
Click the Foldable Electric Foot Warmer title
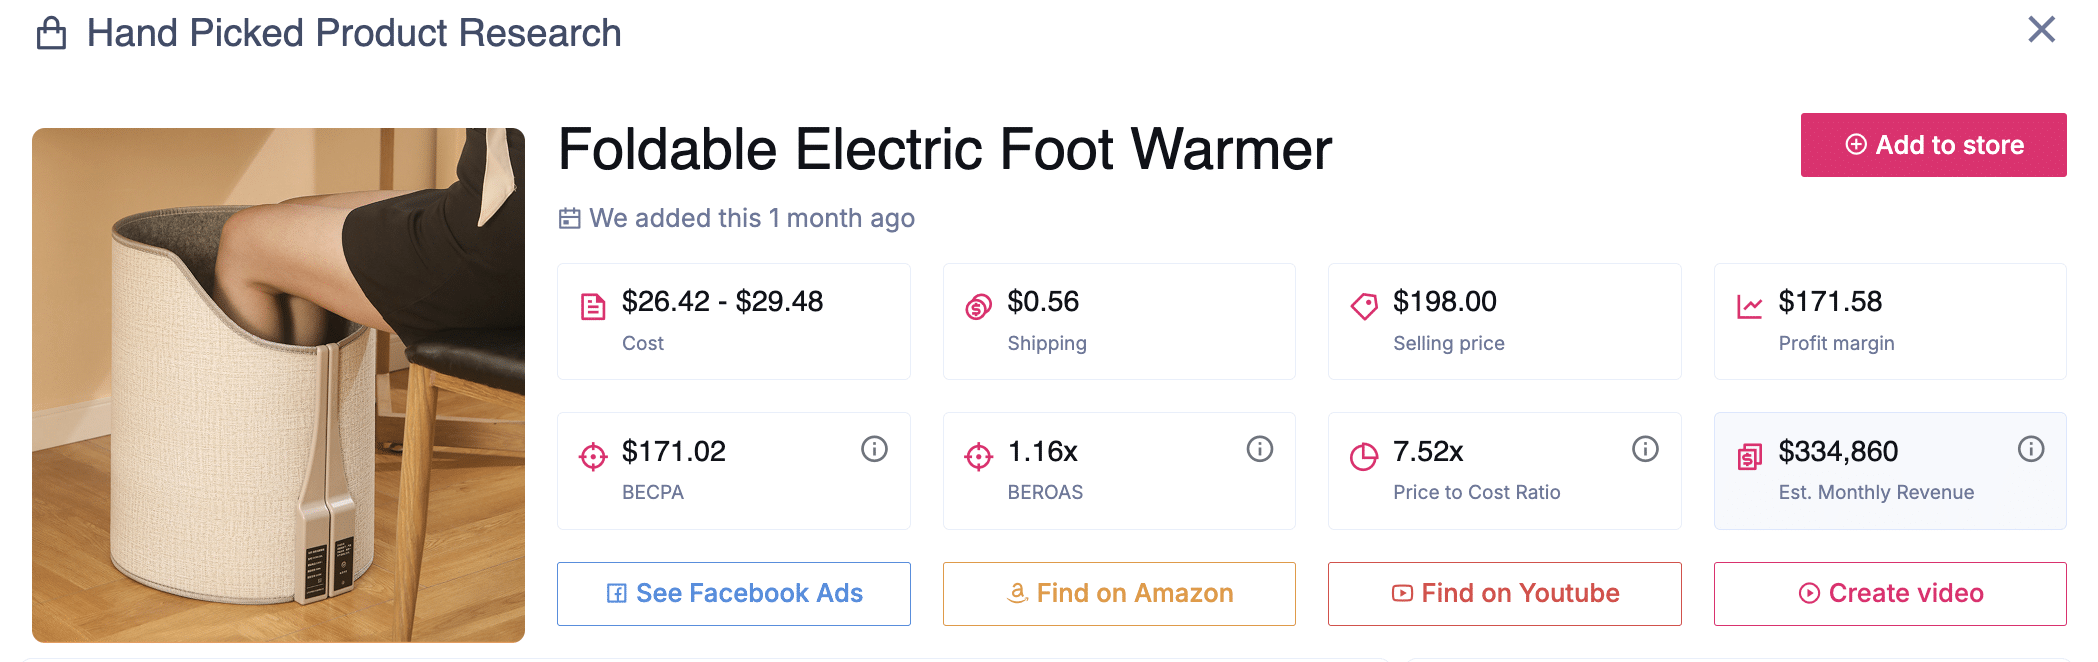coord(944,149)
